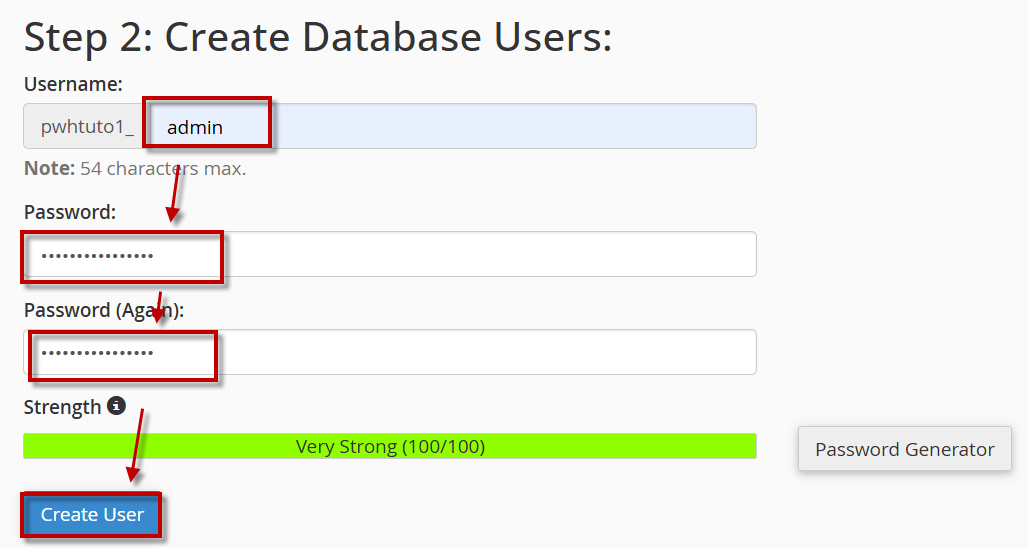This screenshot has height=548, width=1028.
Task: Click the Create User button
Action: (x=92, y=515)
